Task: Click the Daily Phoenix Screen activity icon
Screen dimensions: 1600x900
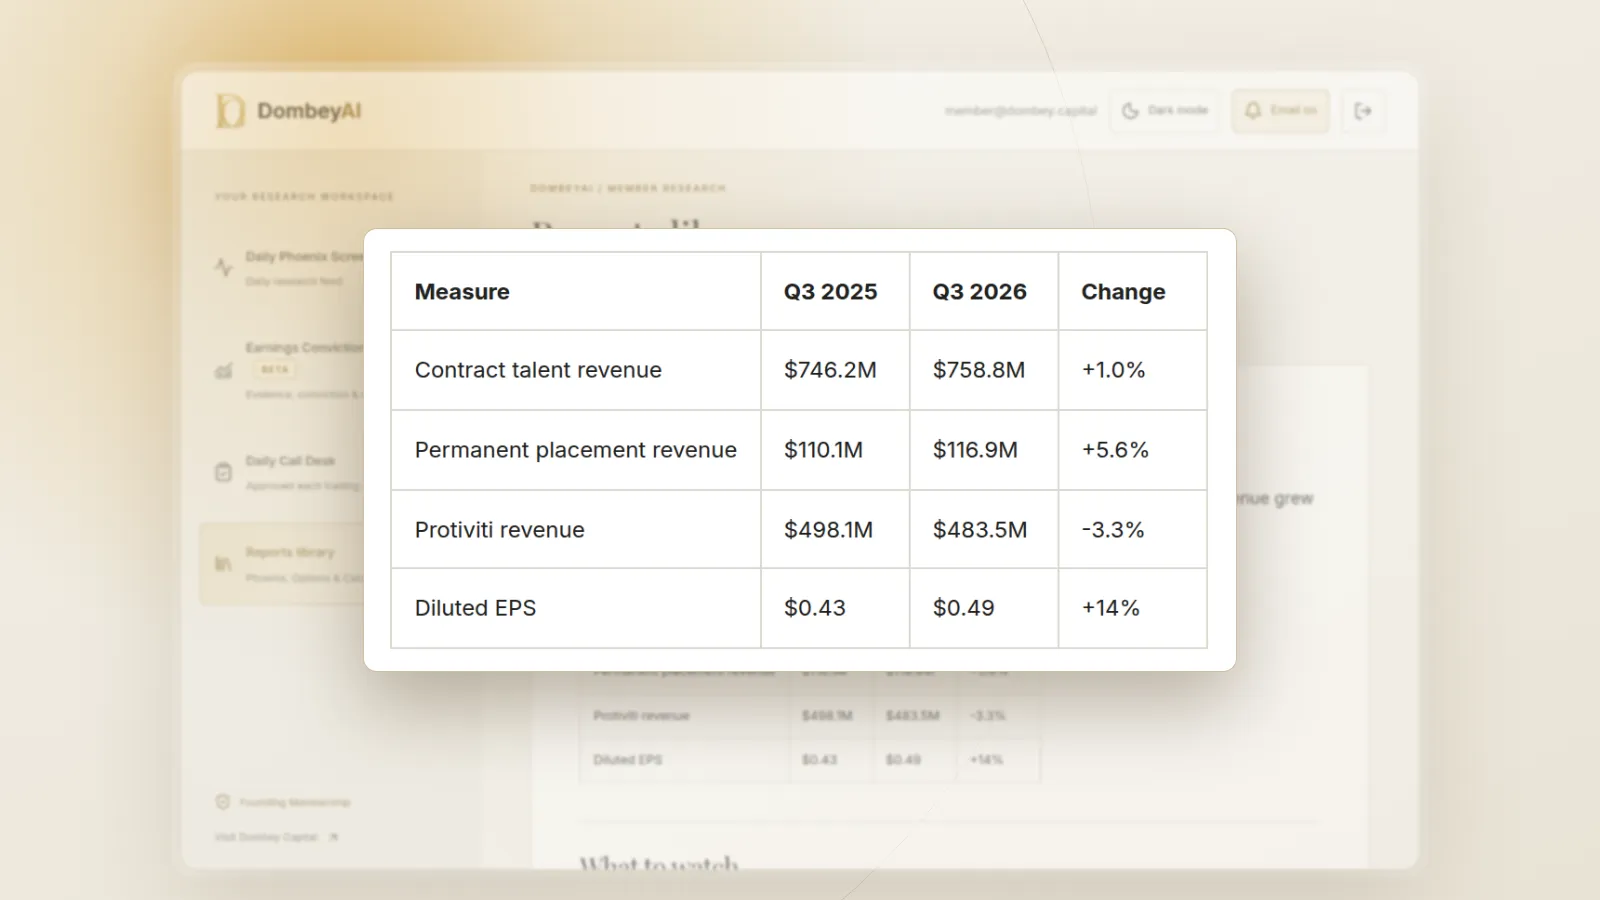Action: (x=224, y=268)
